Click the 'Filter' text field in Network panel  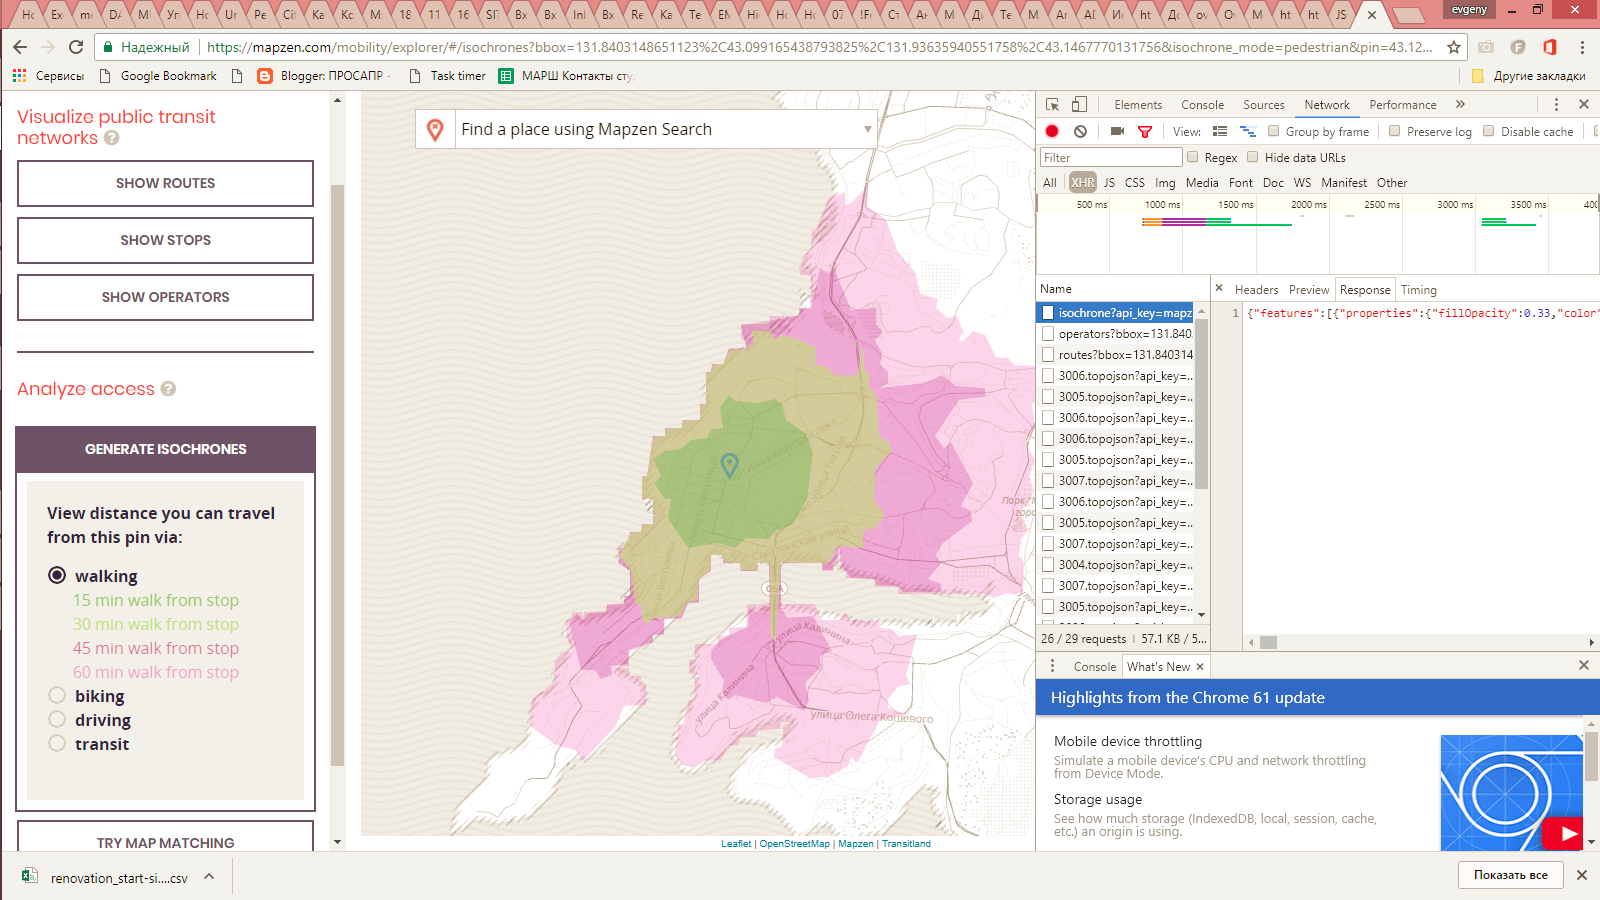[x=1111, y=158]
